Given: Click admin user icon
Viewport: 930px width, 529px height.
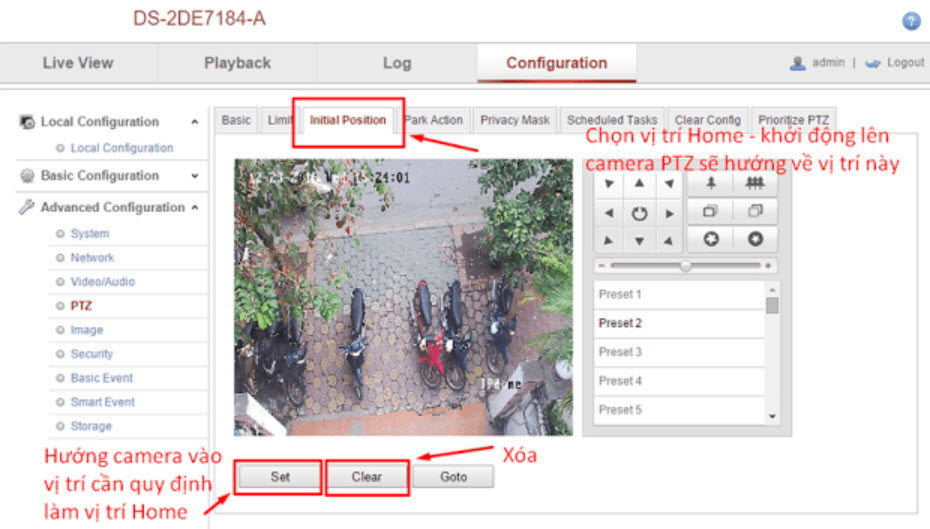Looking at the screenshot, I should coord(798,63).
